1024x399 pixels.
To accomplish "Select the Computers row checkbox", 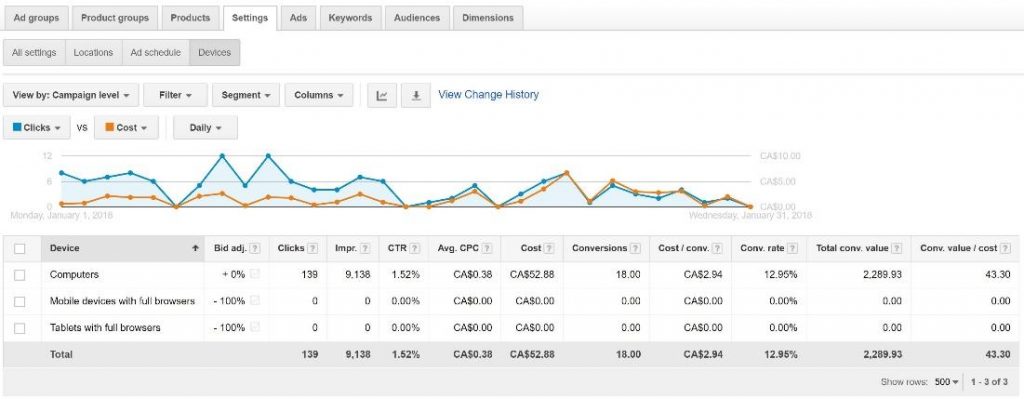I will (x=20, y=275).
